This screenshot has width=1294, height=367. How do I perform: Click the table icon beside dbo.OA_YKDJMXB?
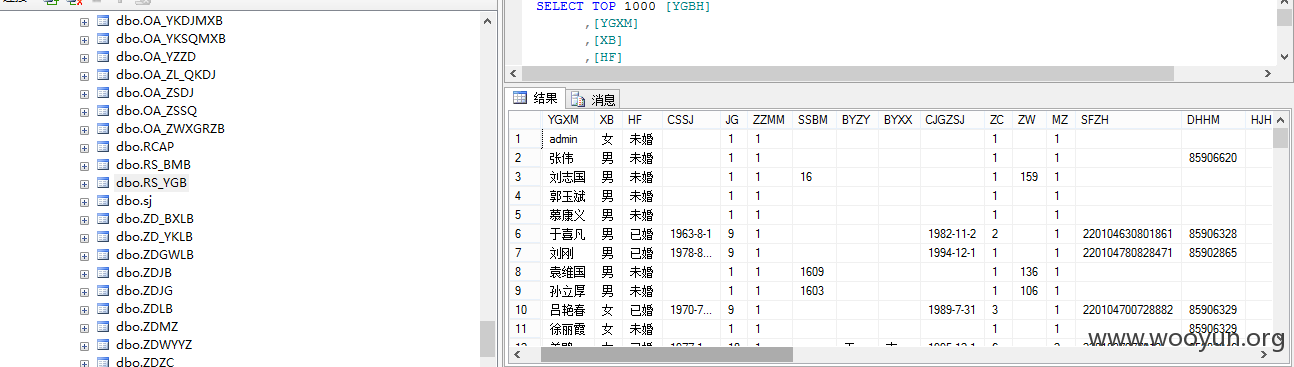point(103,21)
